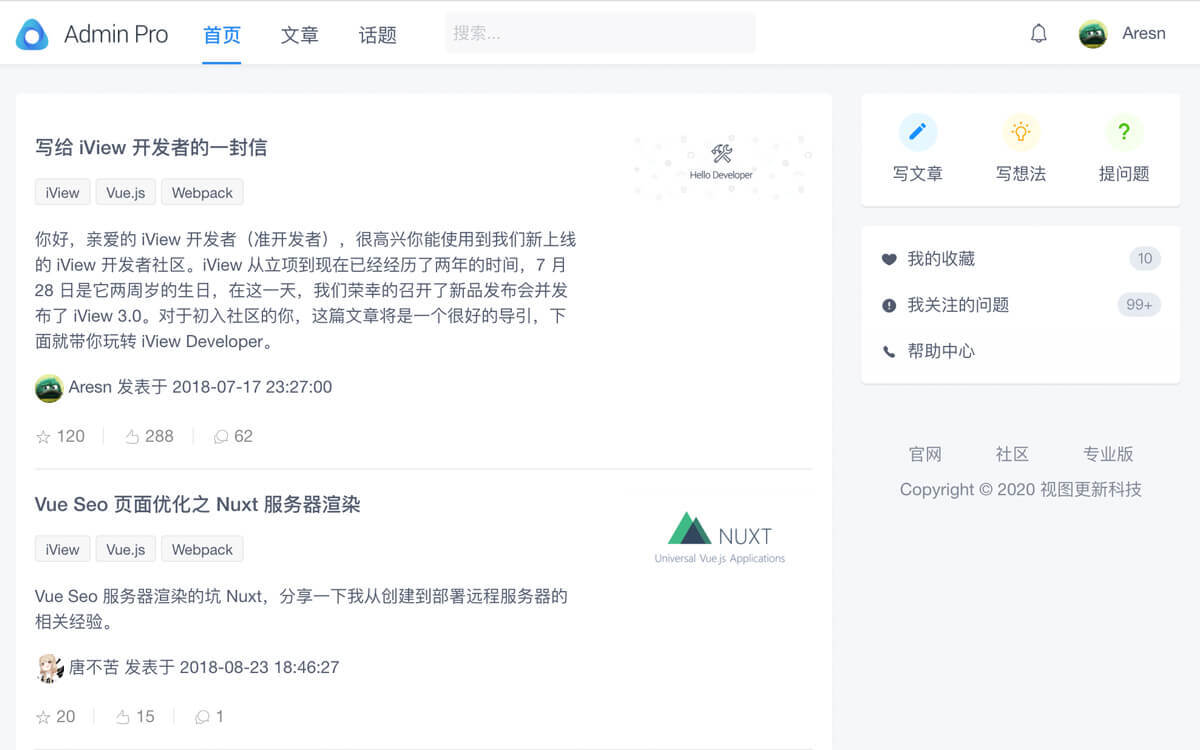The image size is (1200, 750).
Task: Click the 写想法 lightbulb icon
Action: tap(1021, 131)
